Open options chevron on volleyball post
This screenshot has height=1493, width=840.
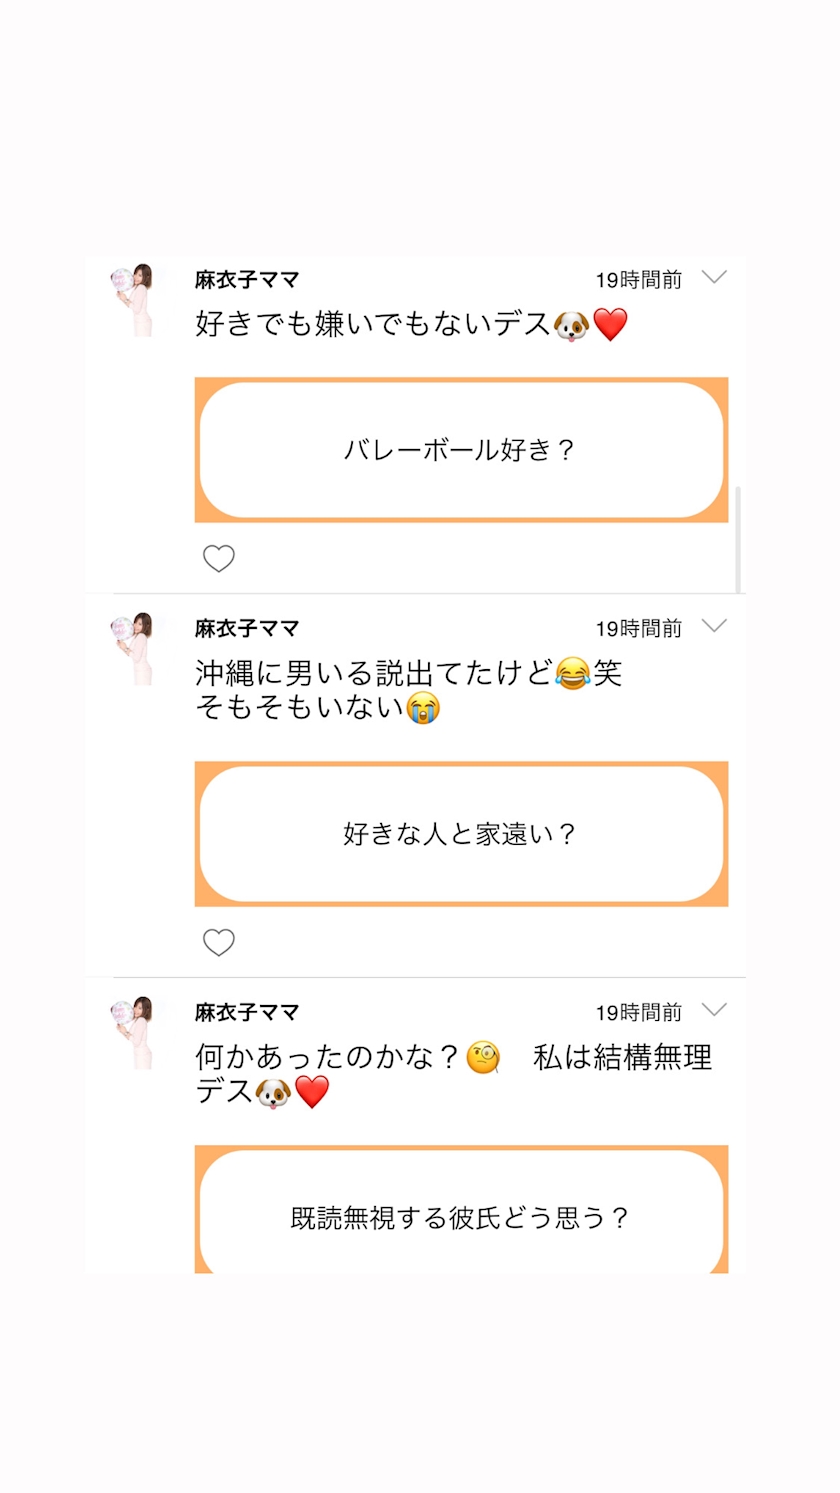click(713, 277)
